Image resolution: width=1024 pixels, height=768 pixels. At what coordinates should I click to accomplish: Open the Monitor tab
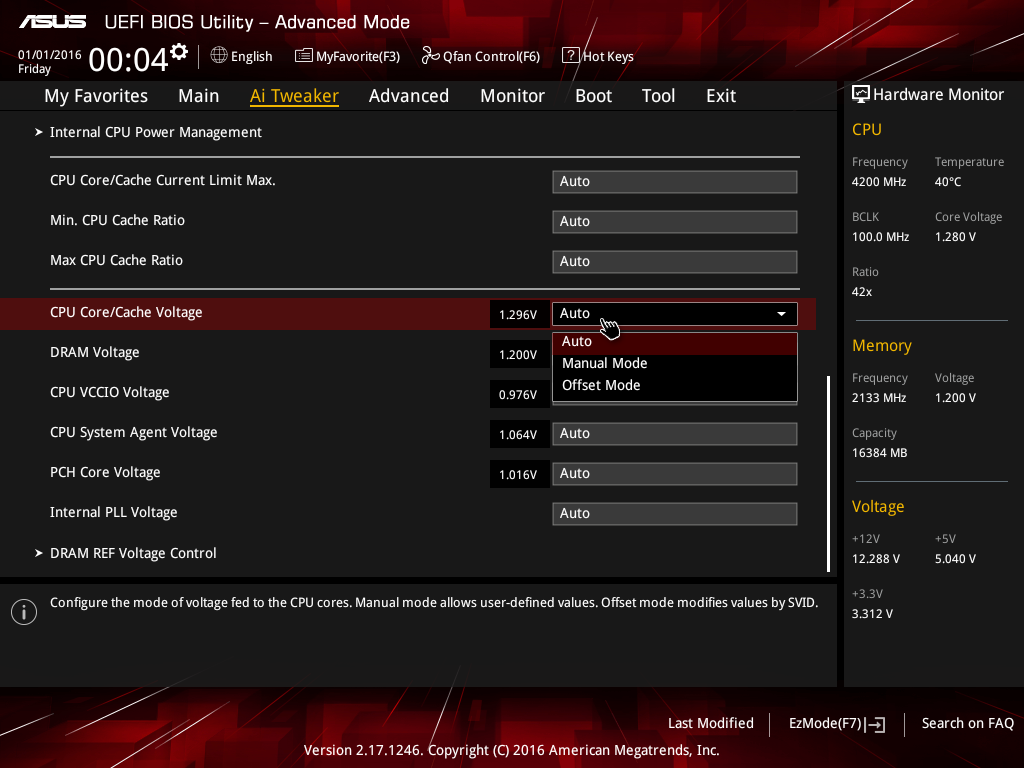(x=512, y=96)
